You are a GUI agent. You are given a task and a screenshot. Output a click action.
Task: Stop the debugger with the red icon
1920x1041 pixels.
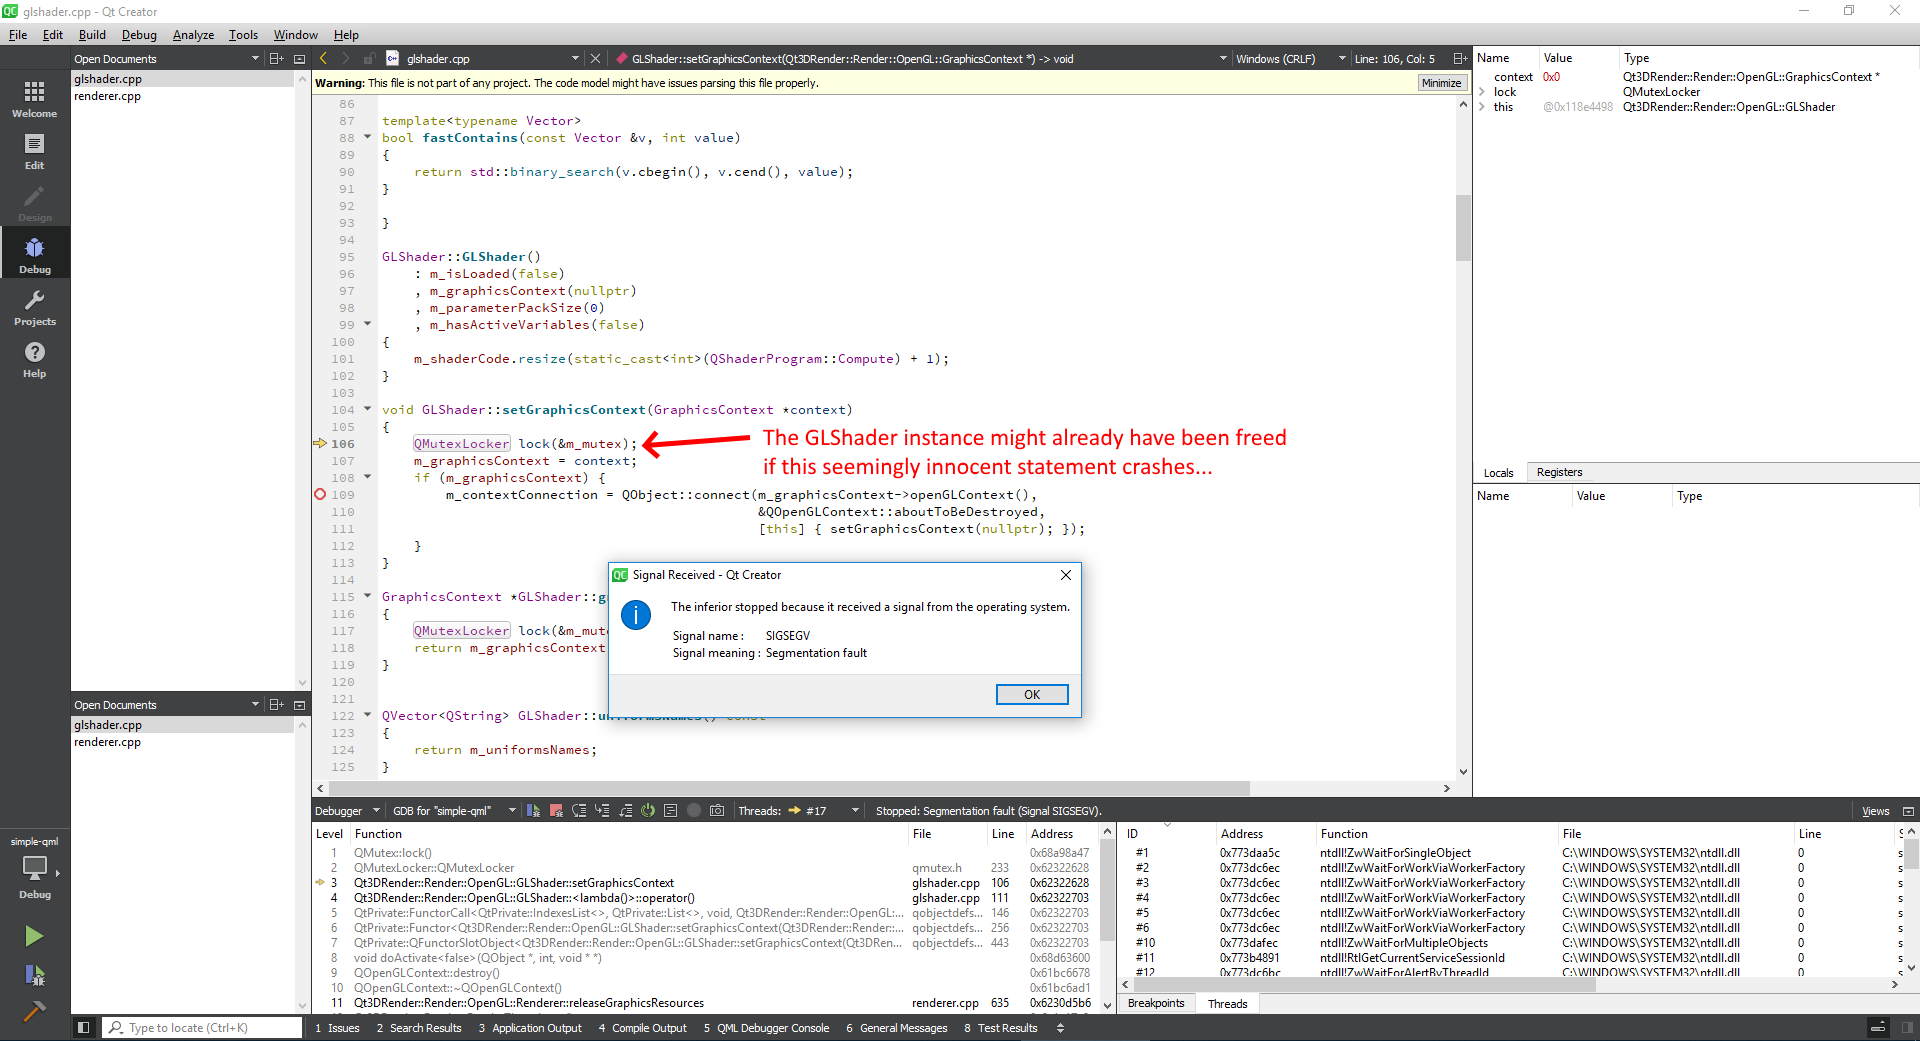point(556,811)
